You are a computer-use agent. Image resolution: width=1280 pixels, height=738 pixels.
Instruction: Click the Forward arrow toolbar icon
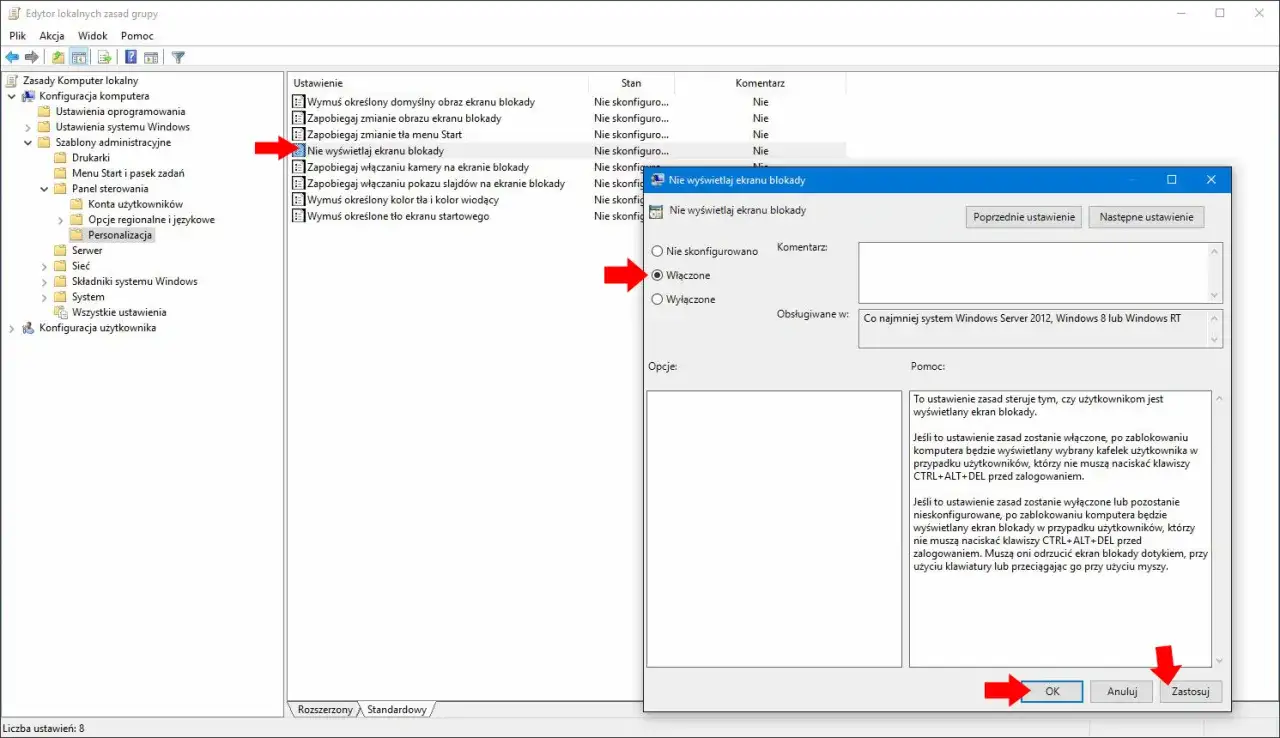[32, 57]
